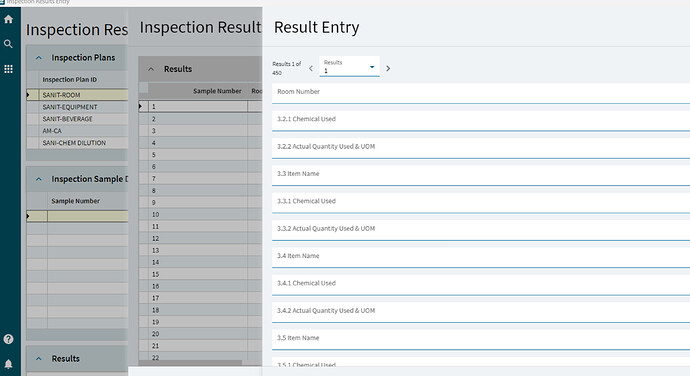The width and height of the screenshot is (690, 376).
Task: Click the 3.3.1 Chemical Used field
Action: coord(481,203)
